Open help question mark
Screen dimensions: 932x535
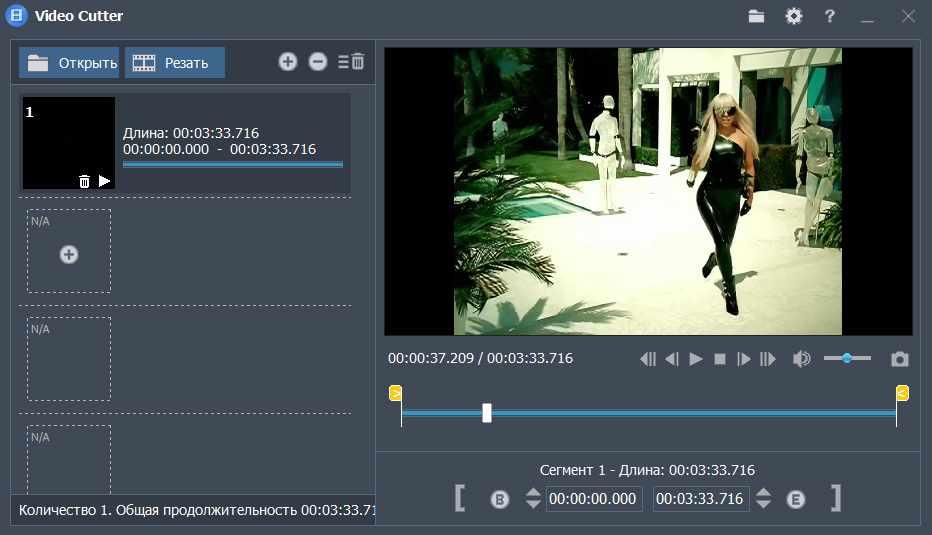[x=830, y=16]
